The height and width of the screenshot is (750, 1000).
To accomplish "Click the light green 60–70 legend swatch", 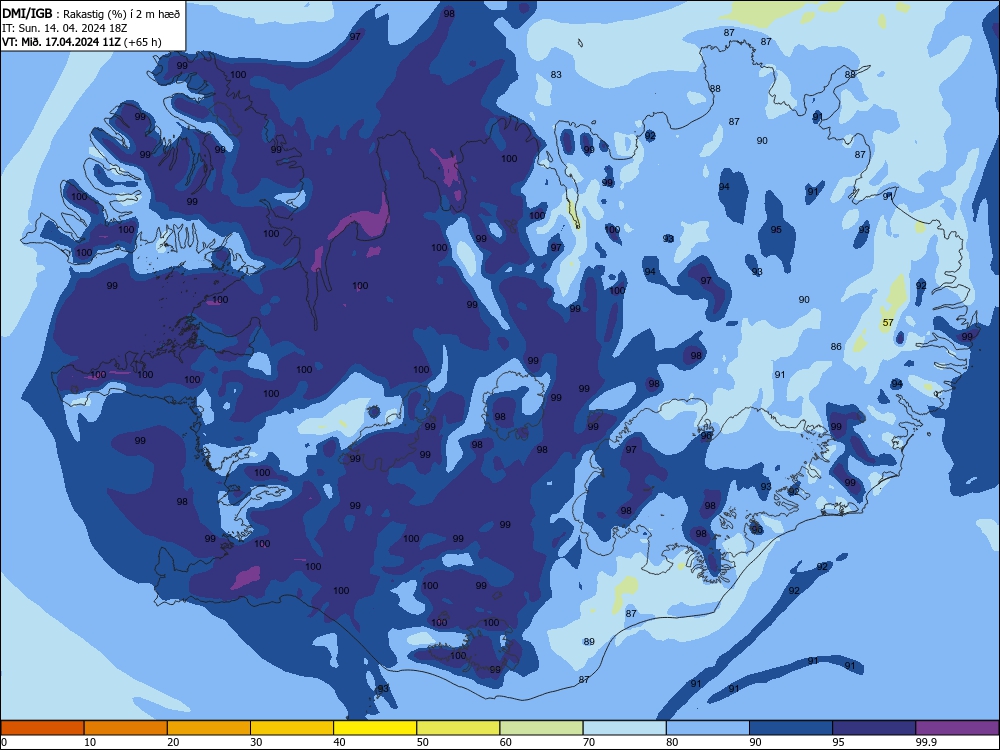I will (x=541, y=728).
